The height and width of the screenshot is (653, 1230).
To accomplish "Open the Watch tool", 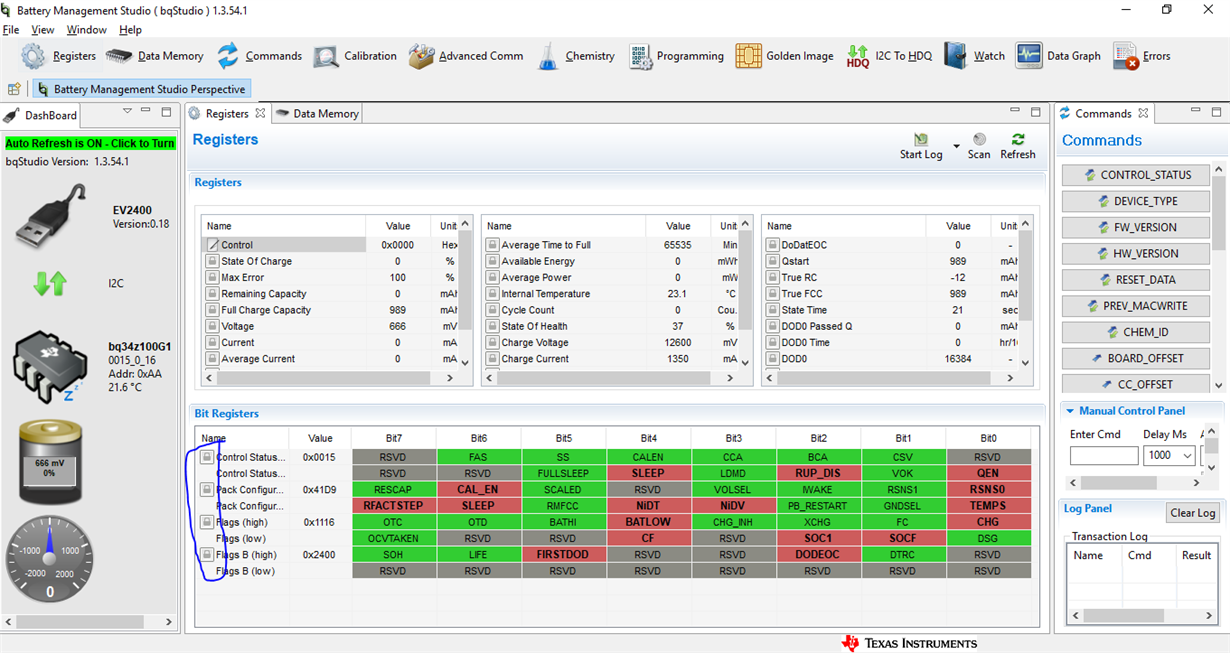I will point(974,56).
